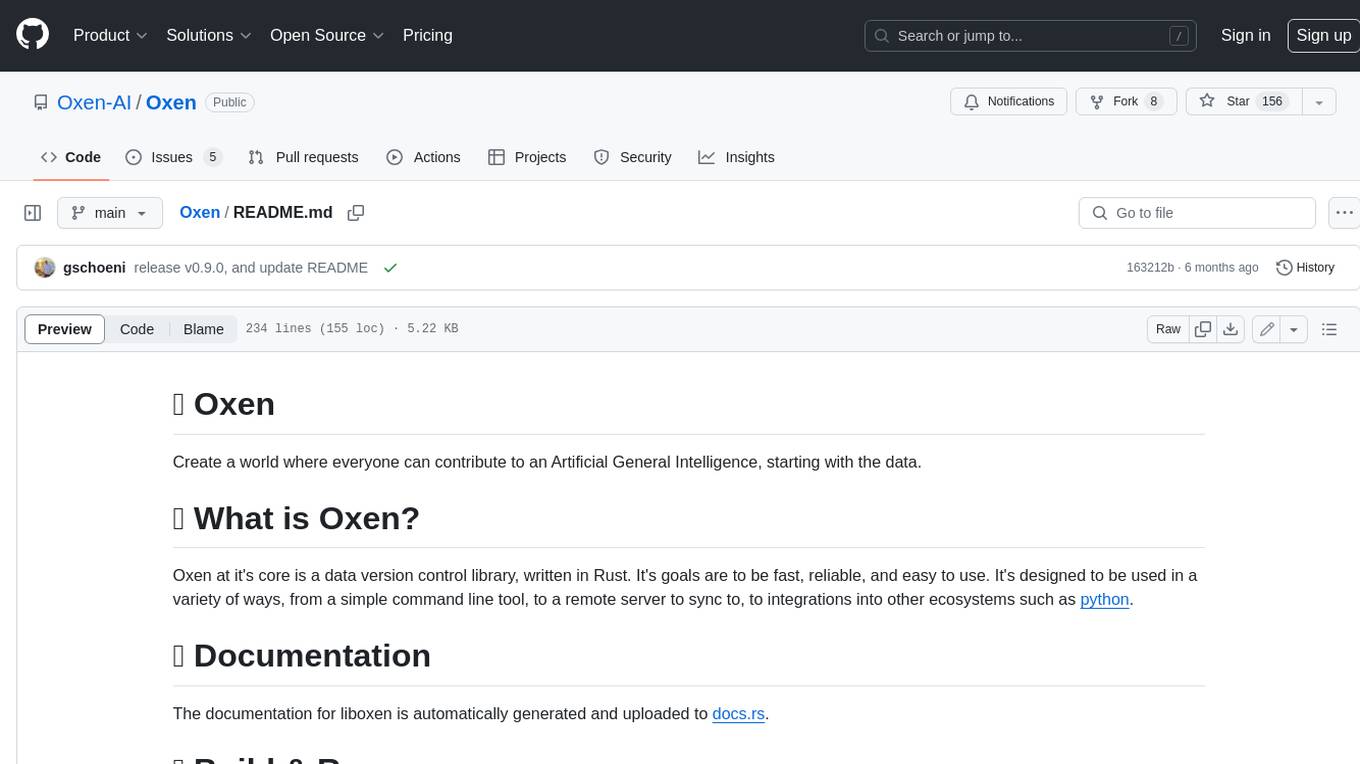Click the Sign up button
1360x764 pixels.
[1323, 35]
